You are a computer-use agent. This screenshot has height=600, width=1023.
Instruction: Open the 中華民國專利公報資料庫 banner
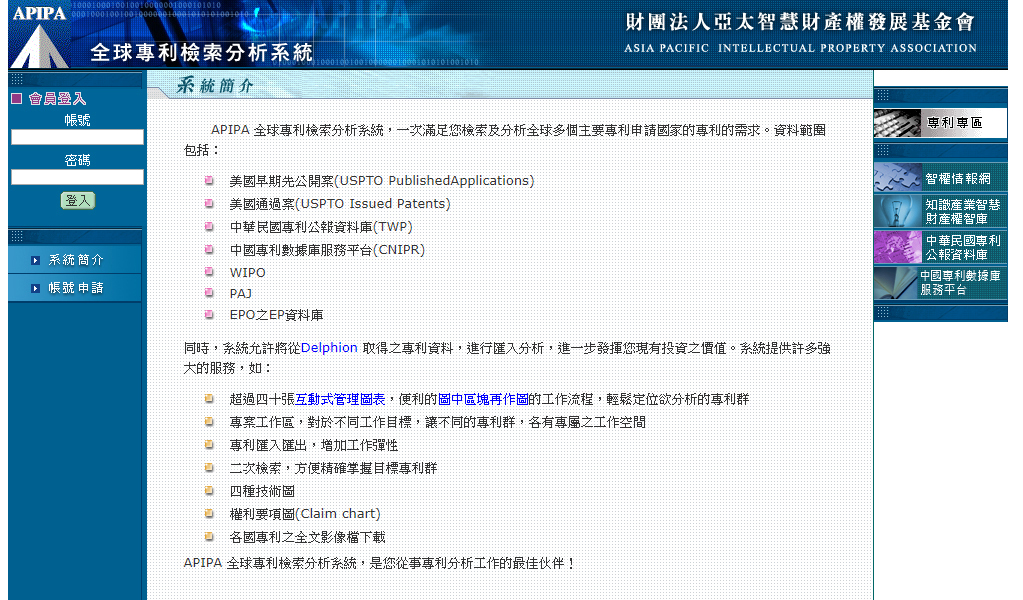[x=940, y=247]
